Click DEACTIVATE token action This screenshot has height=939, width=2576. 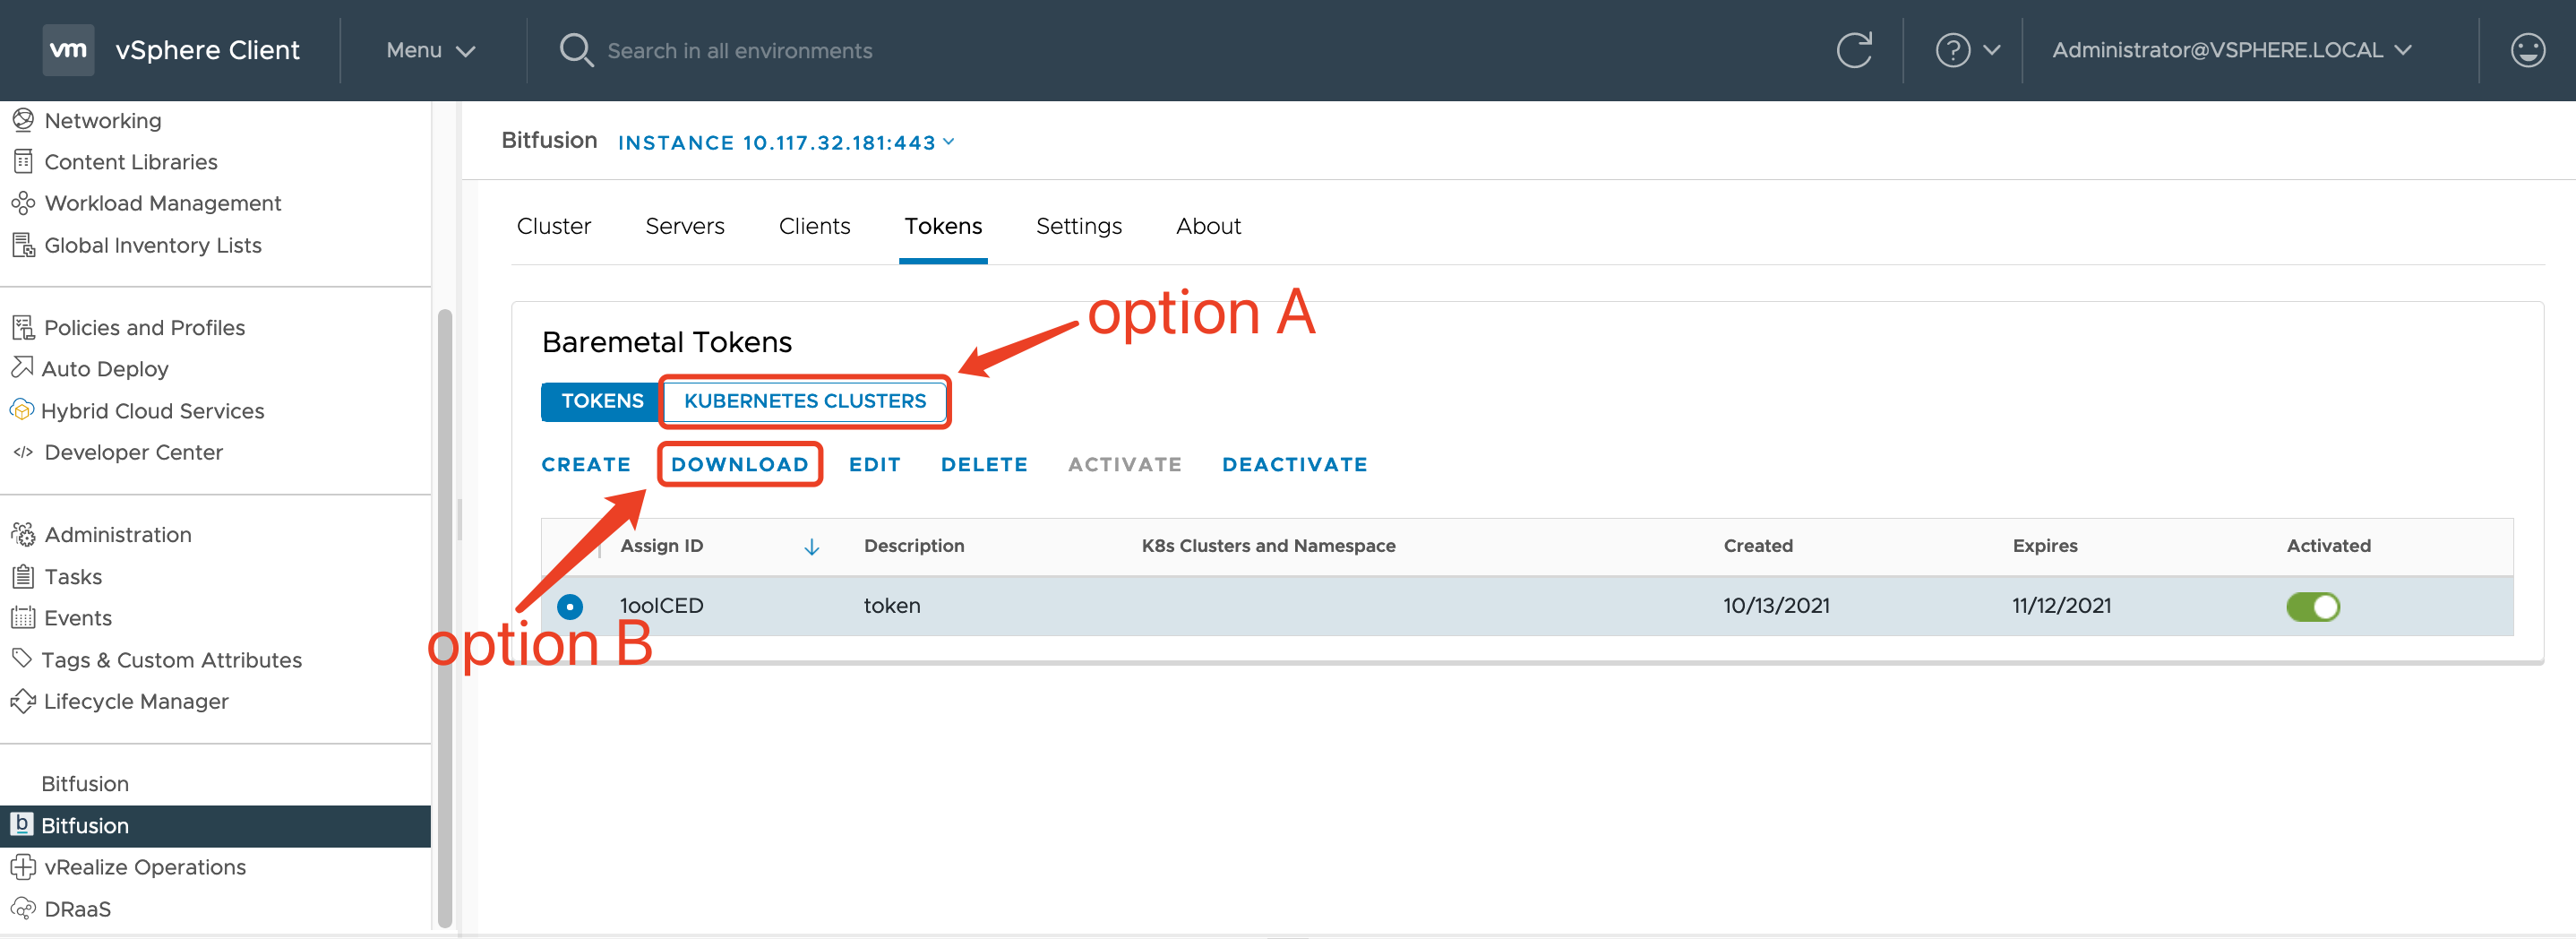(x=1294, y=464)
